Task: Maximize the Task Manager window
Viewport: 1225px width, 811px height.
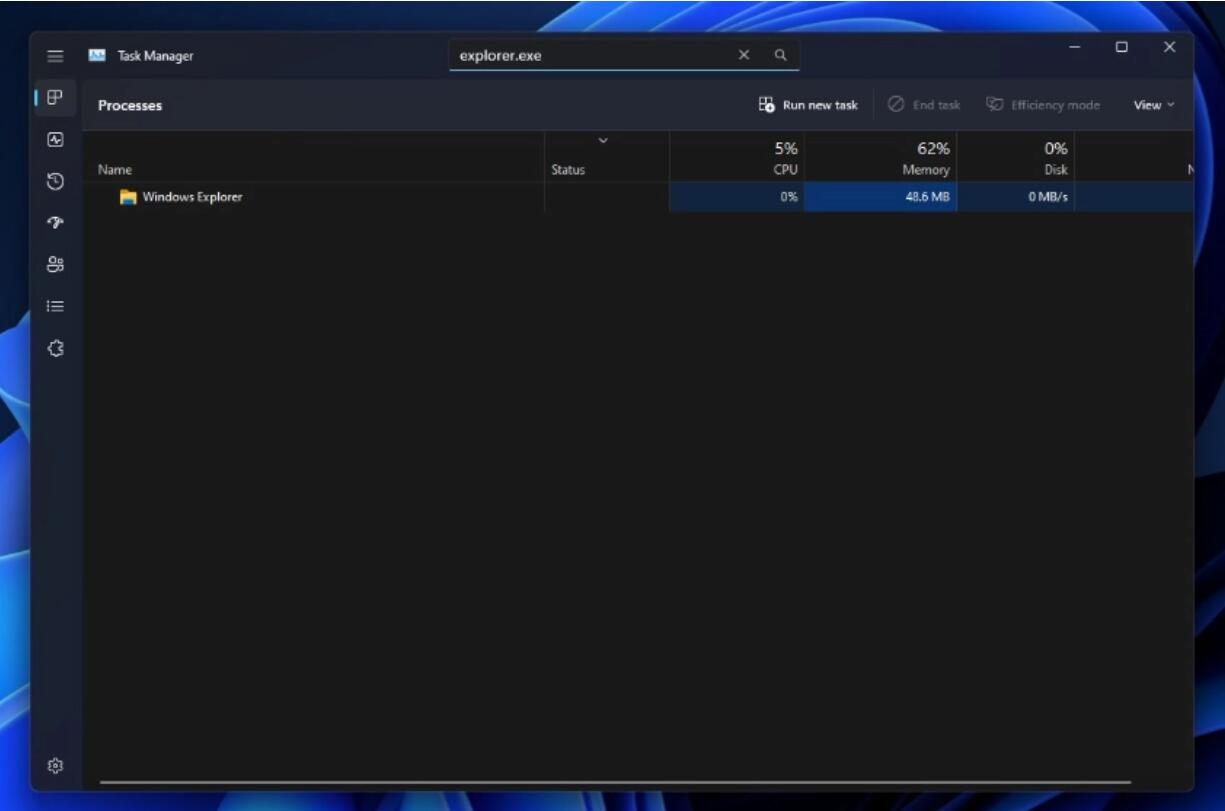Action: pos(1122,47)
